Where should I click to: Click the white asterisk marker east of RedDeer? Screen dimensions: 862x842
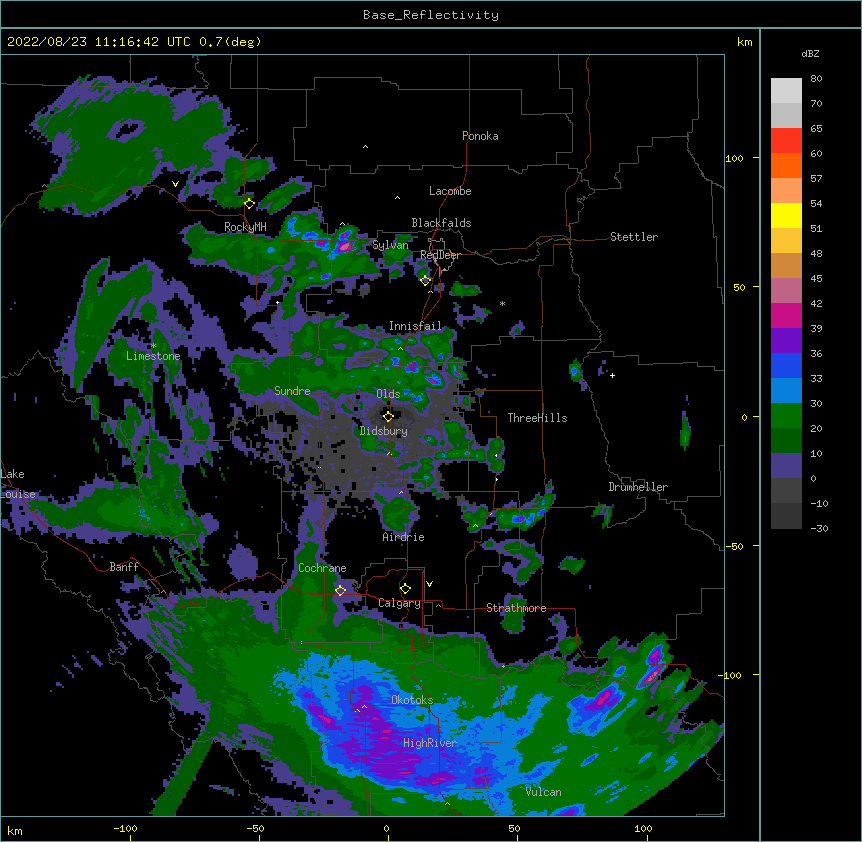click(502, 303)
